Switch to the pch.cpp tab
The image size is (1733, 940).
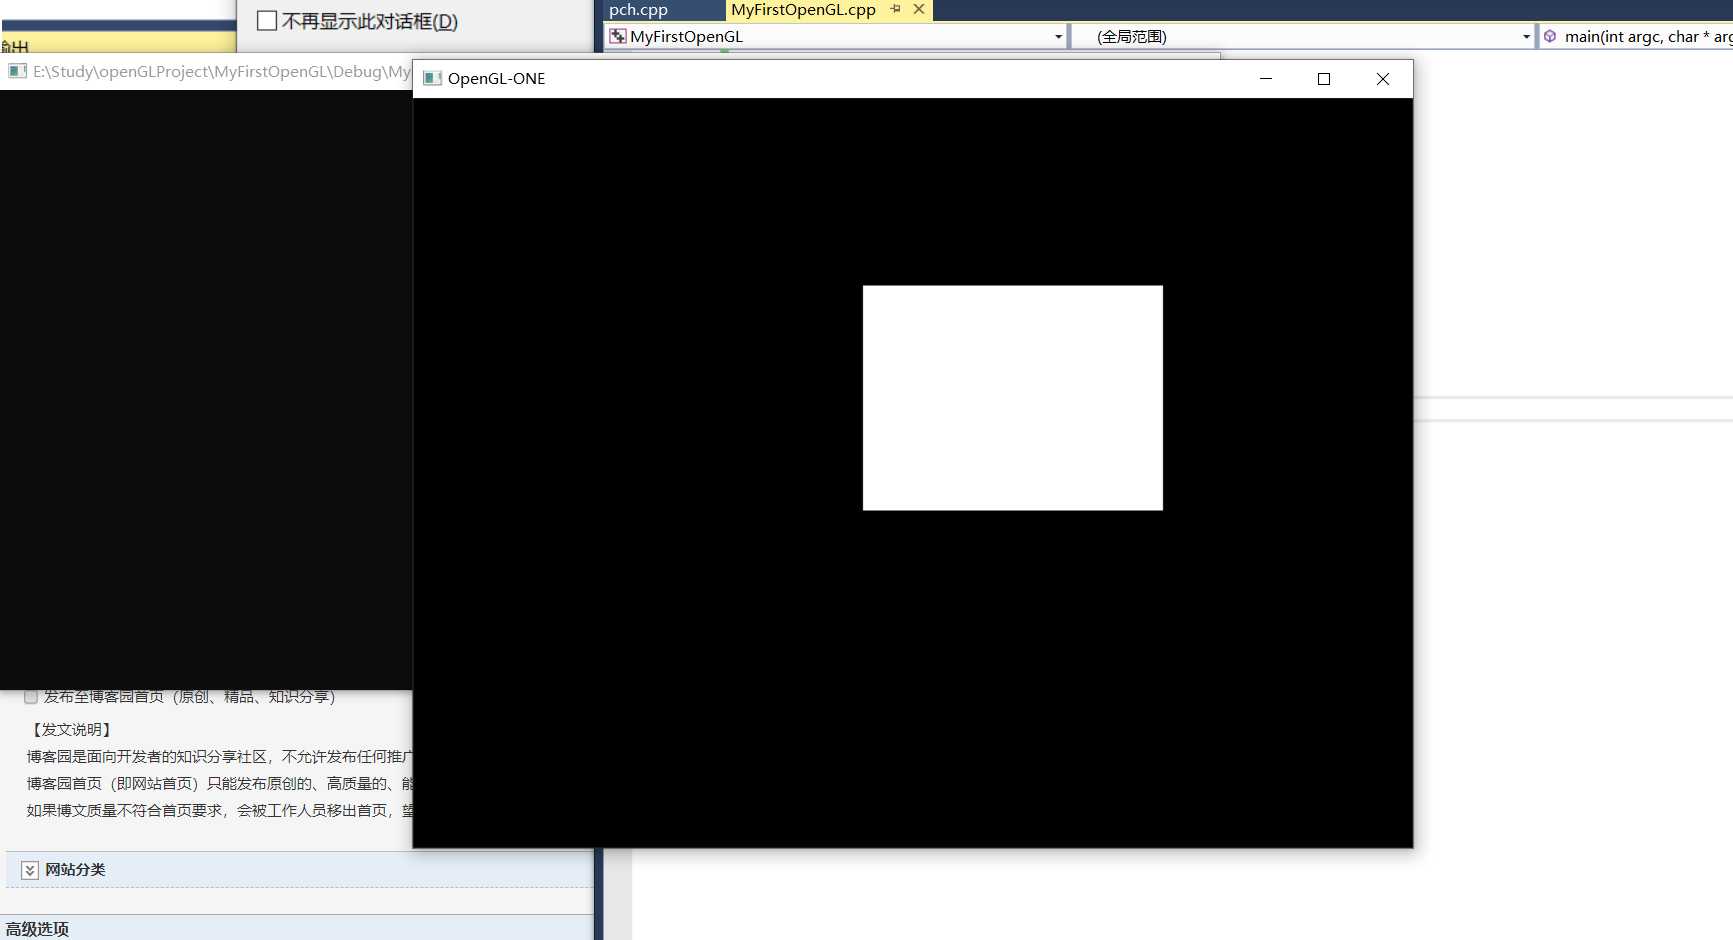(638, 10)
